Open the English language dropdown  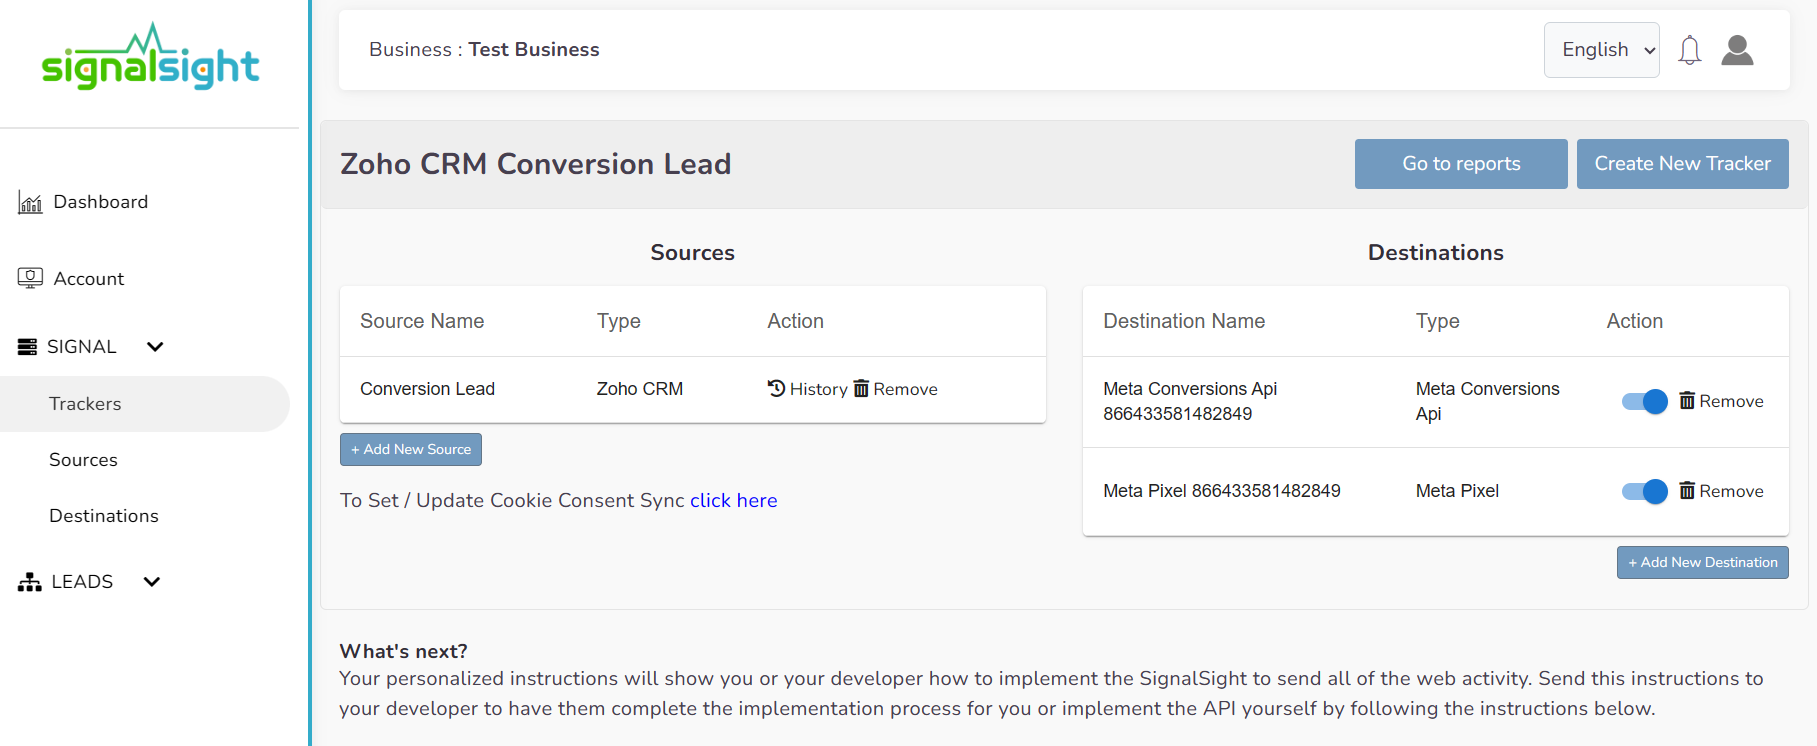click(x=1601, y=50)
